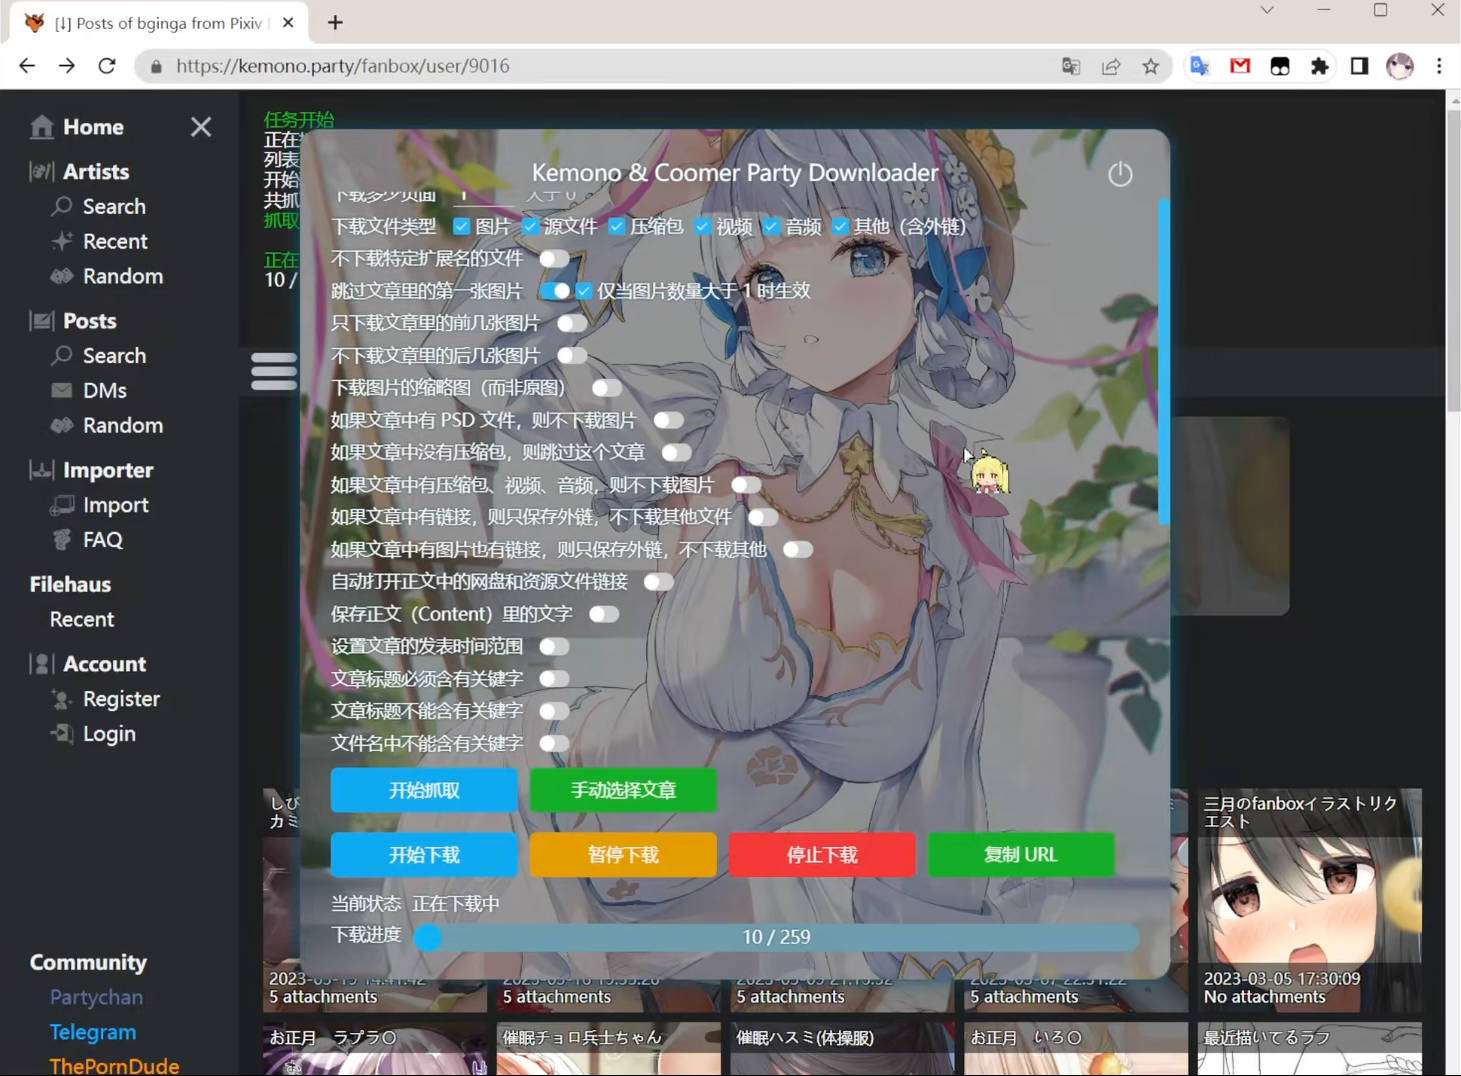Reload the page
Image resolution: width=1461 pixels, height=1076 pixels.
pyautogui.click(x=107, y=66)
